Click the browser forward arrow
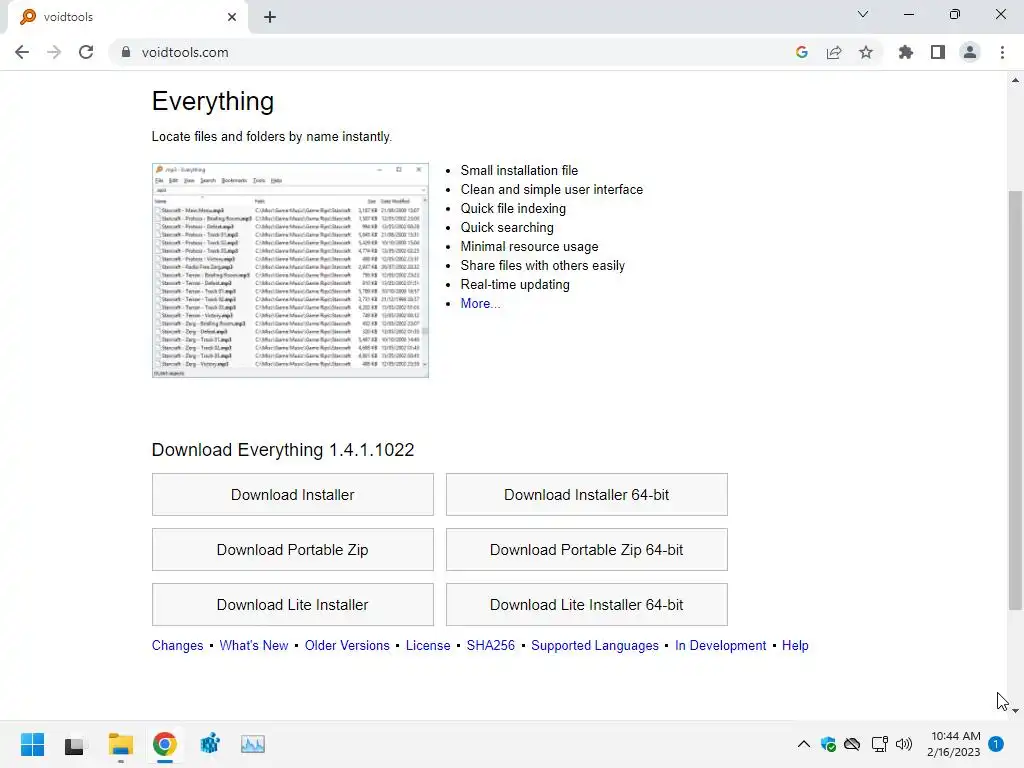The image size is (1024, 768). 54,52
